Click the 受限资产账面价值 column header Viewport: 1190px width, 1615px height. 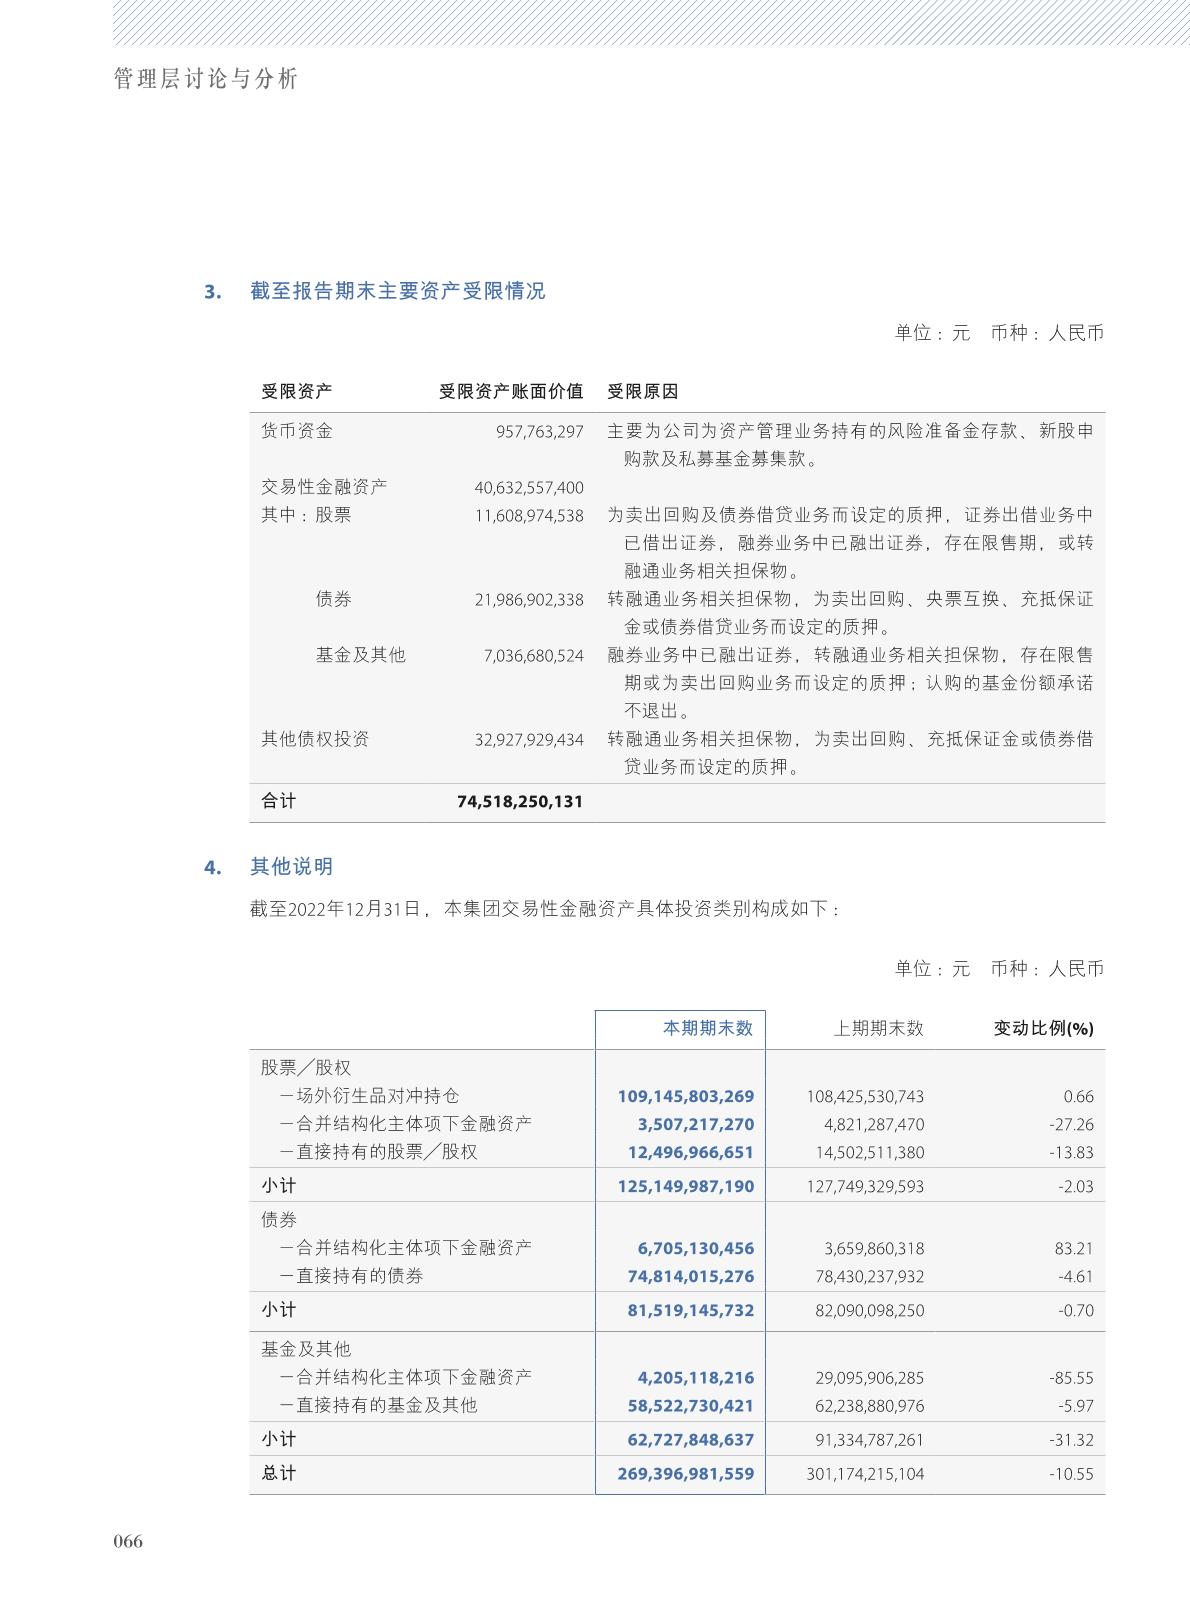pyautogui.click(x=510, y=391)
